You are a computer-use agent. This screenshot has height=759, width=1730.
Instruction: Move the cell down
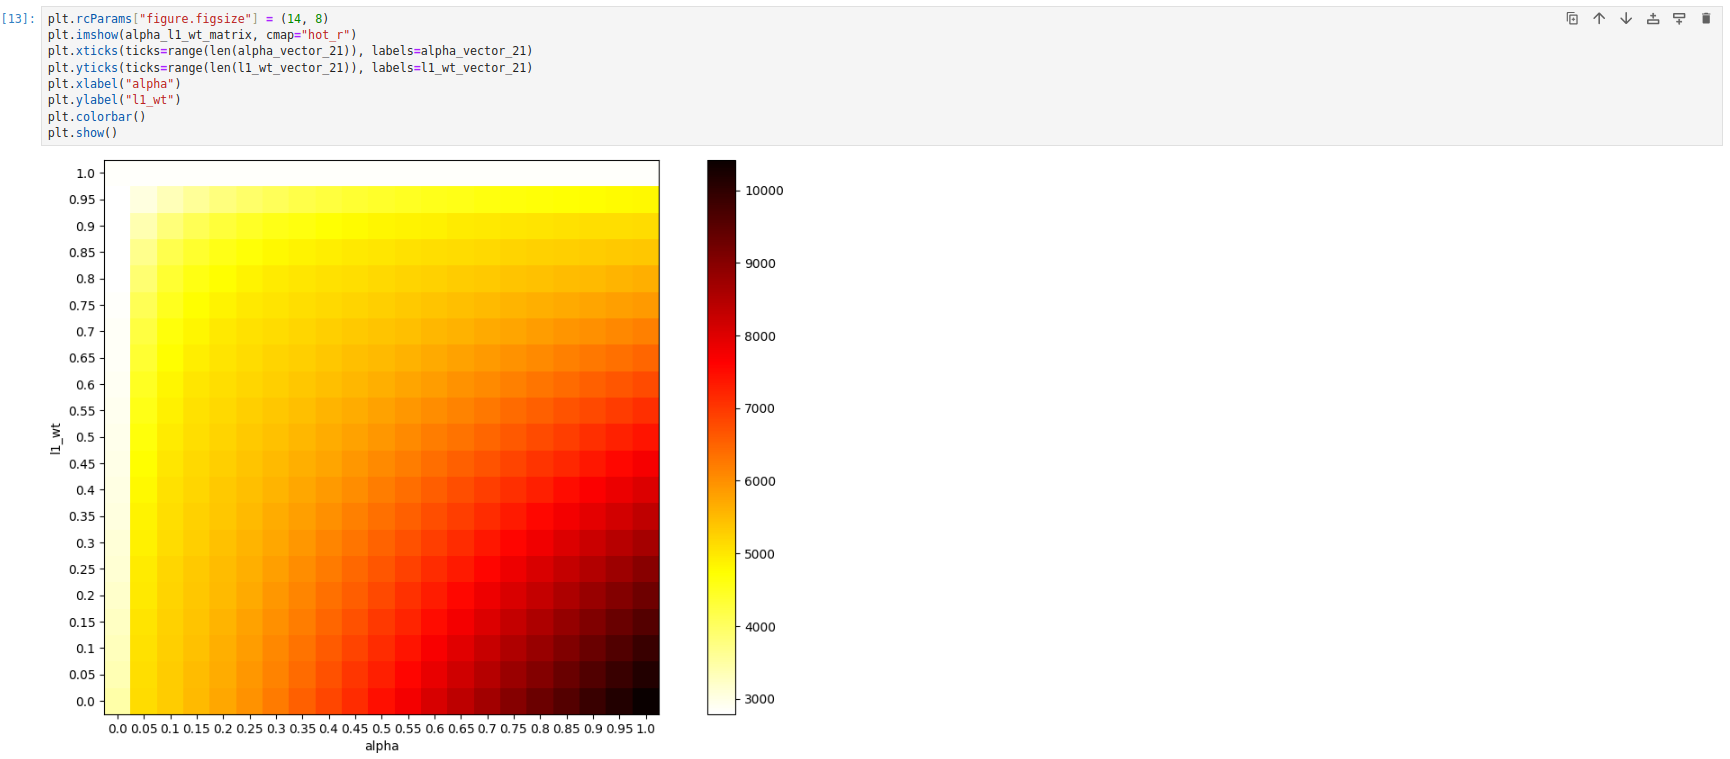click(1626, 19)
